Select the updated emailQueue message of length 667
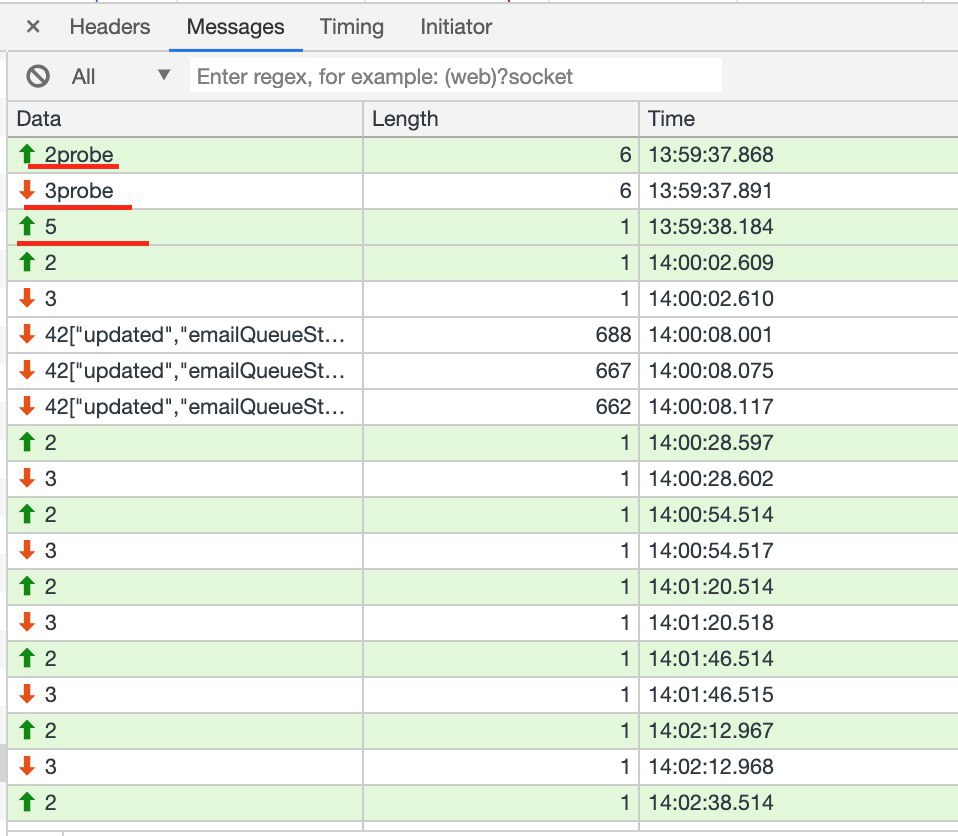This screenshot has height=836, width=958. click(483, 371)
